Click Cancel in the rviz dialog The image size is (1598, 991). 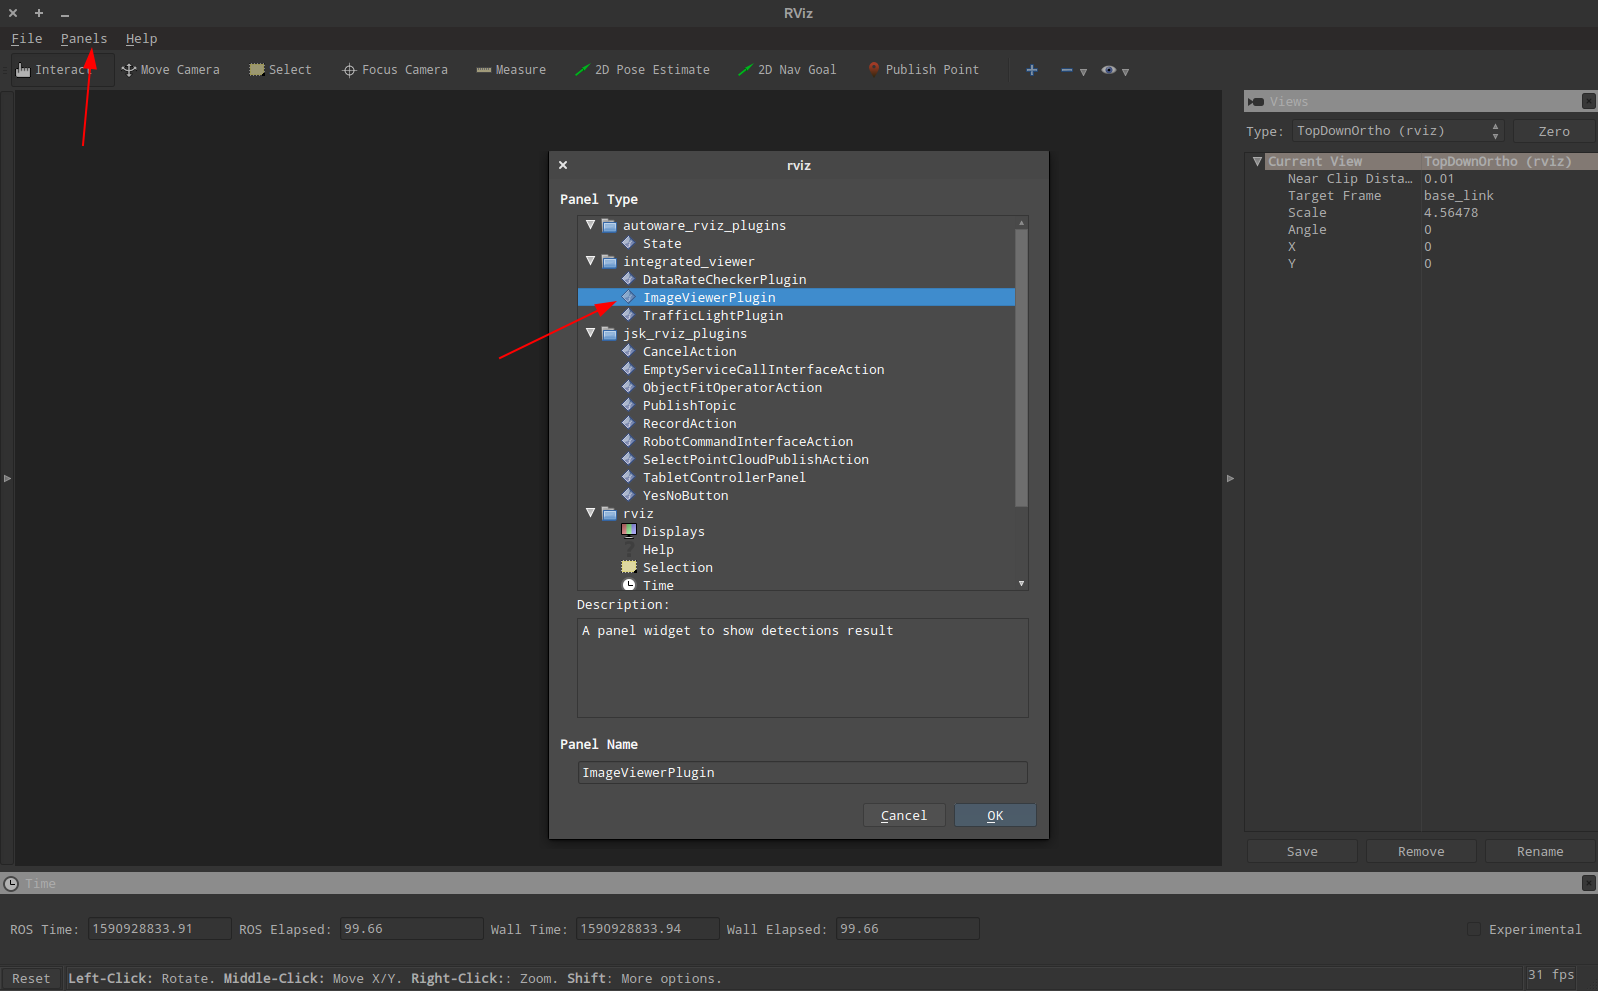[x=904, y=816]
